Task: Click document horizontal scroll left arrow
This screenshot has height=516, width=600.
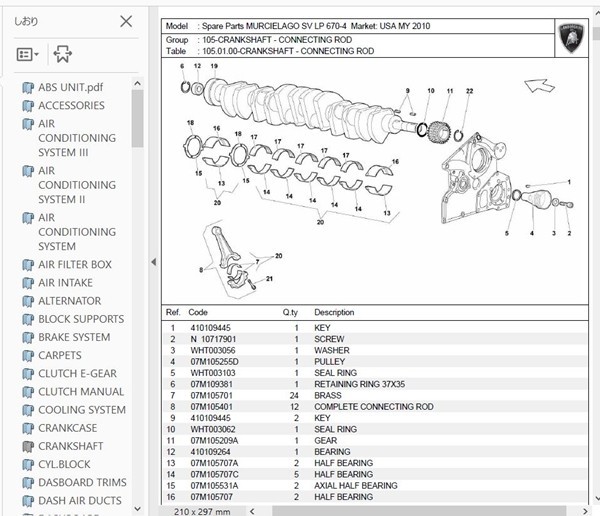Action: click(252, 511)
